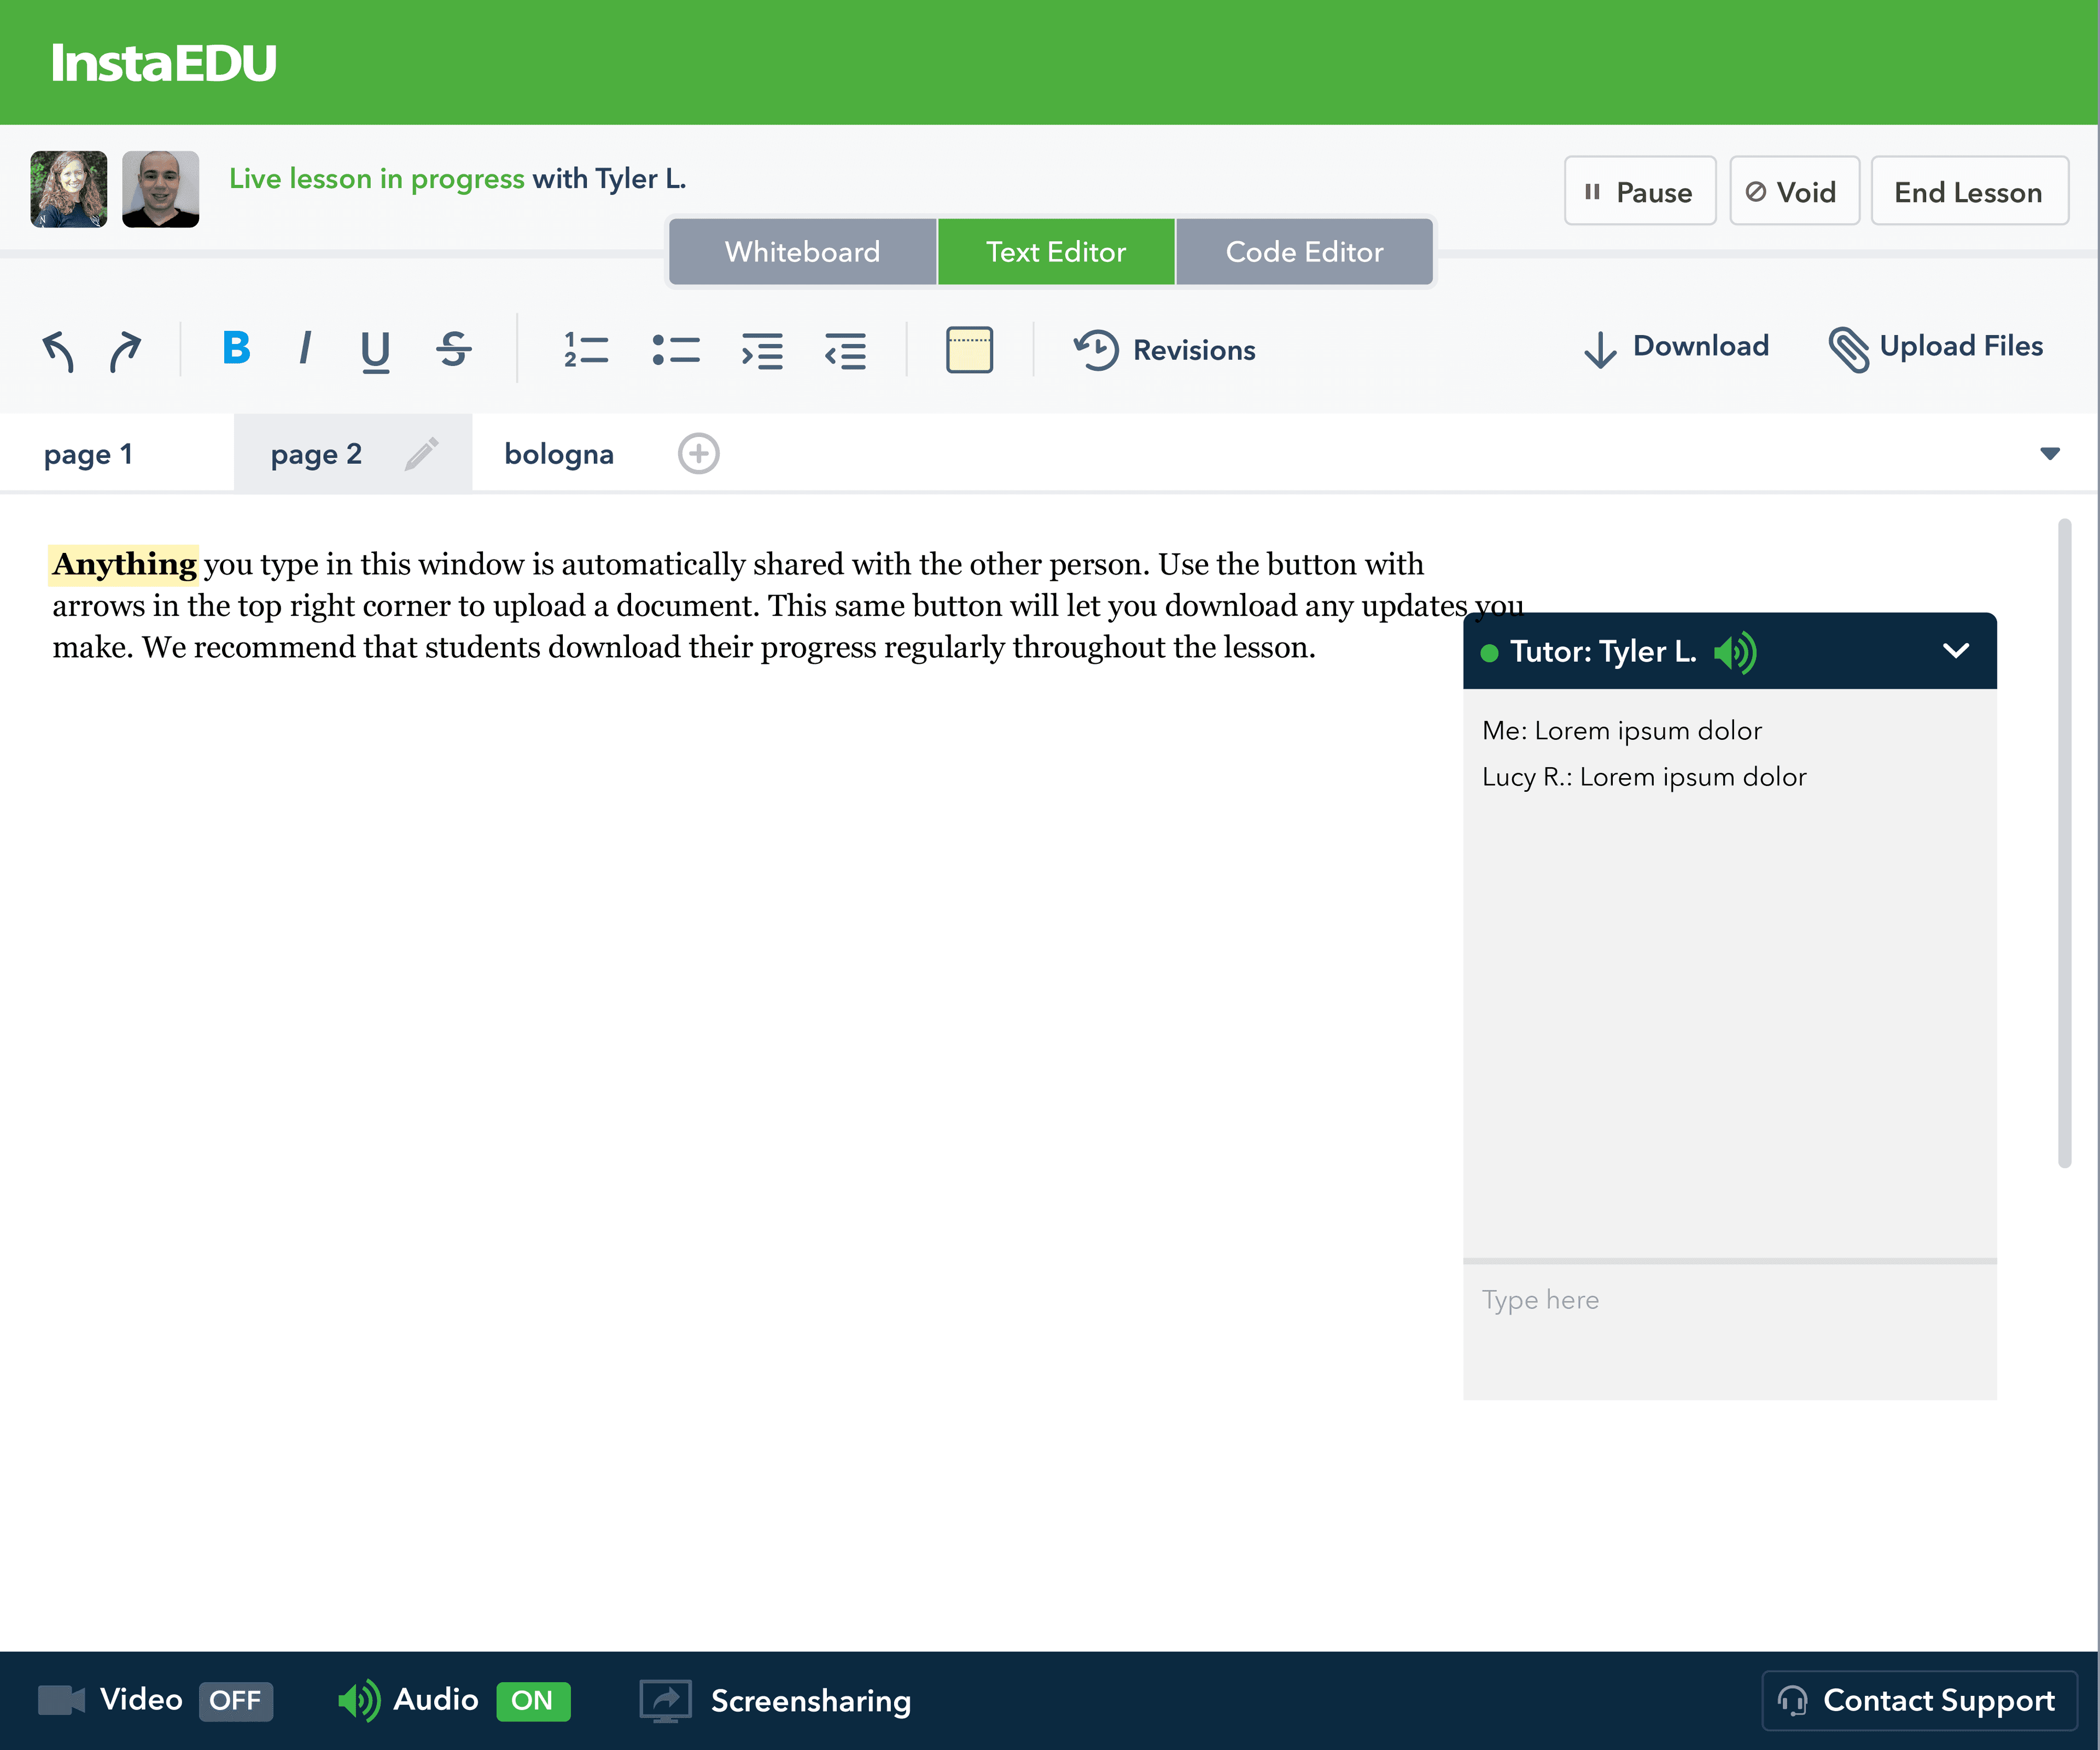The width and height of the screenshot is (2100, 1750).
Task: Insert a sticky note
Action: tap(968, 350)
